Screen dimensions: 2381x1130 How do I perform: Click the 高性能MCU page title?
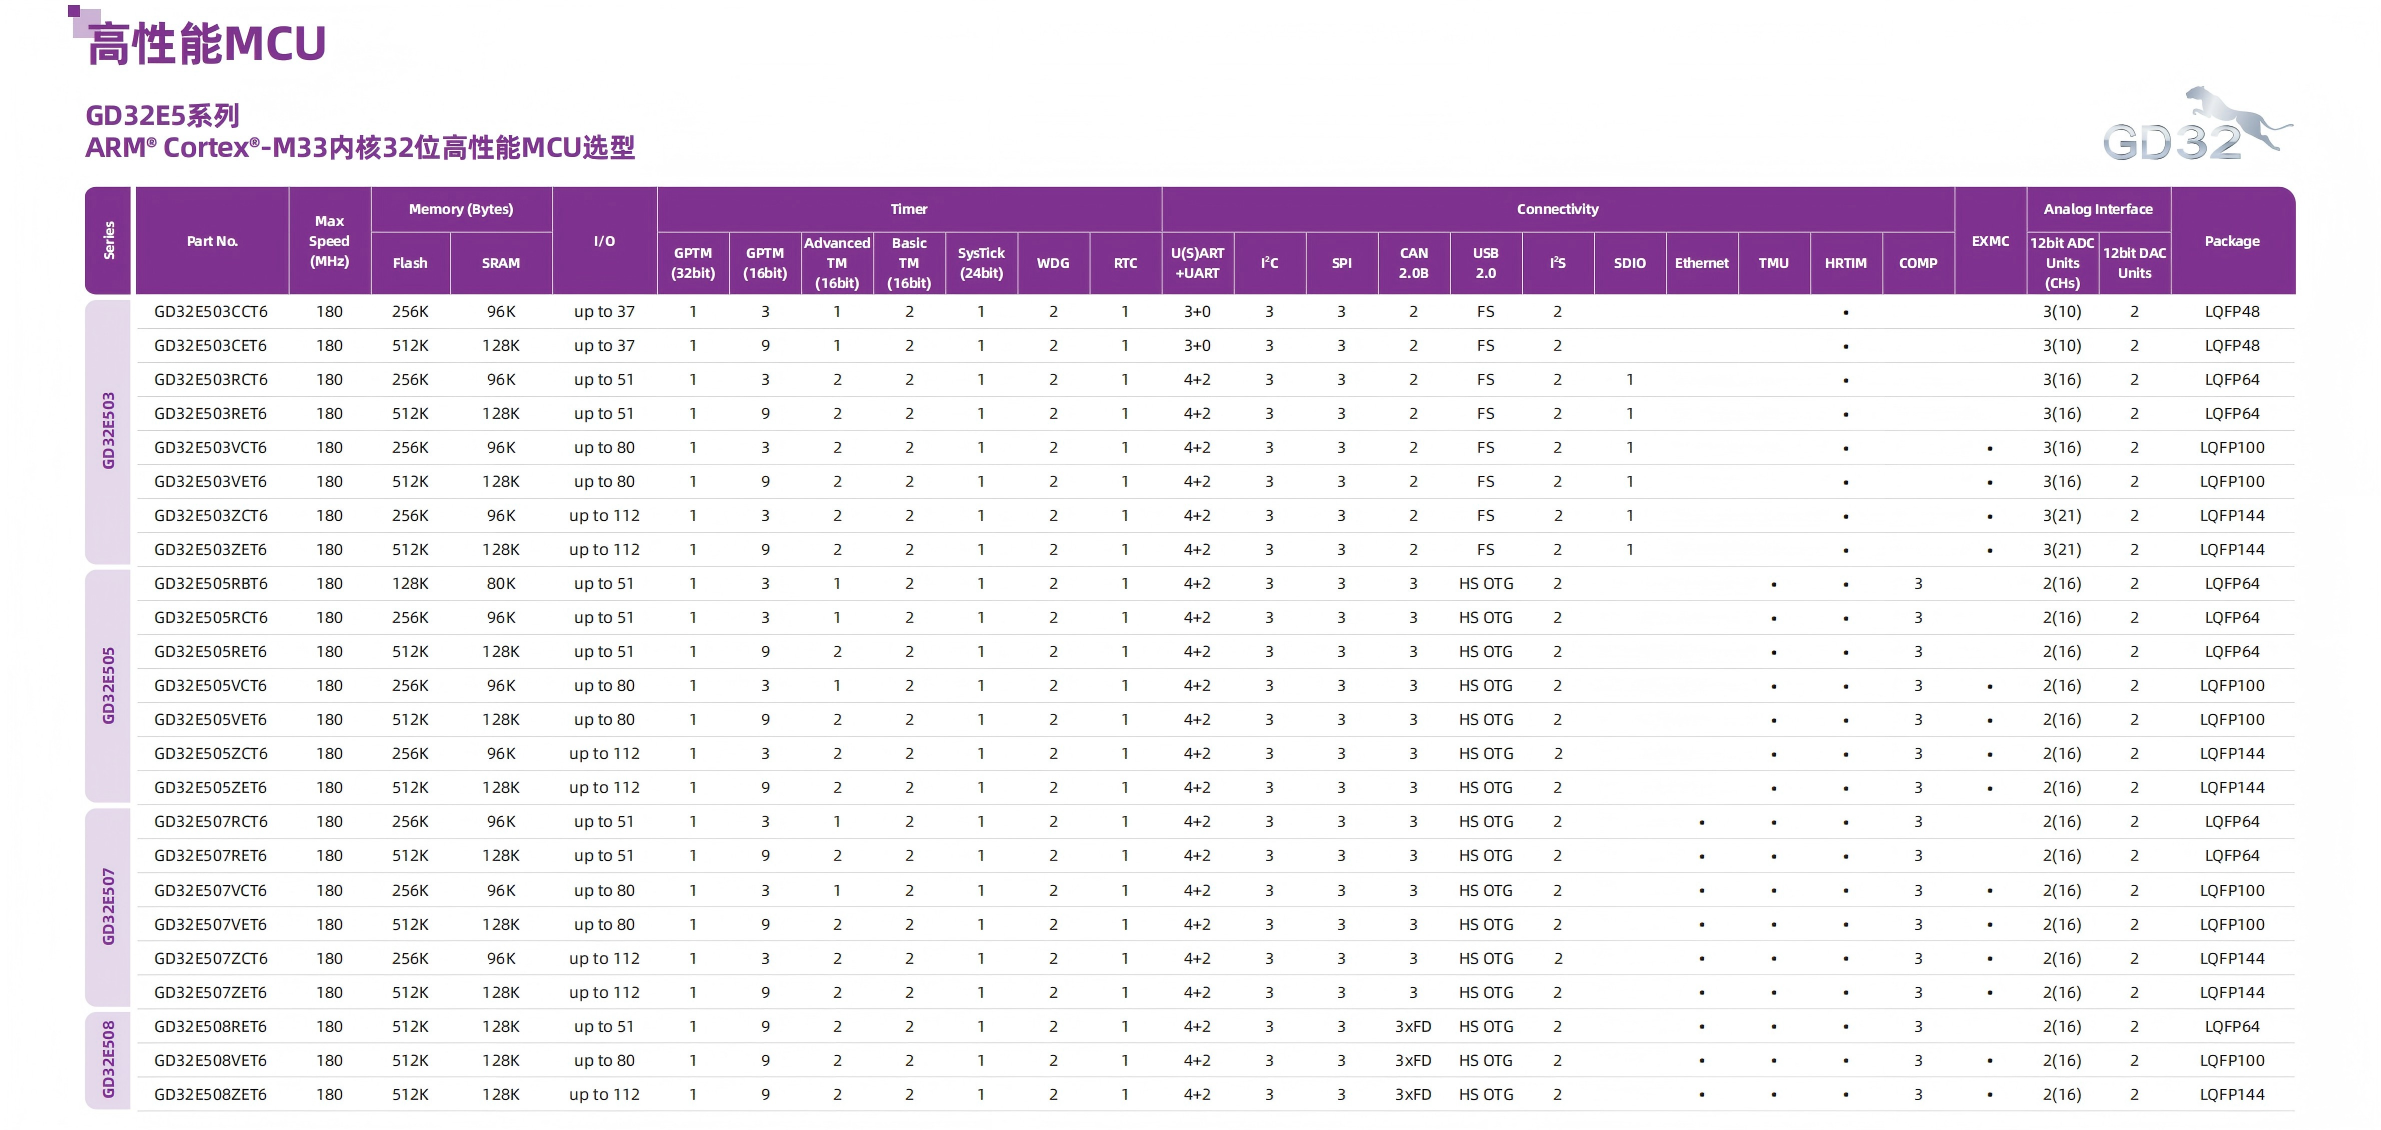pos(207,45)
